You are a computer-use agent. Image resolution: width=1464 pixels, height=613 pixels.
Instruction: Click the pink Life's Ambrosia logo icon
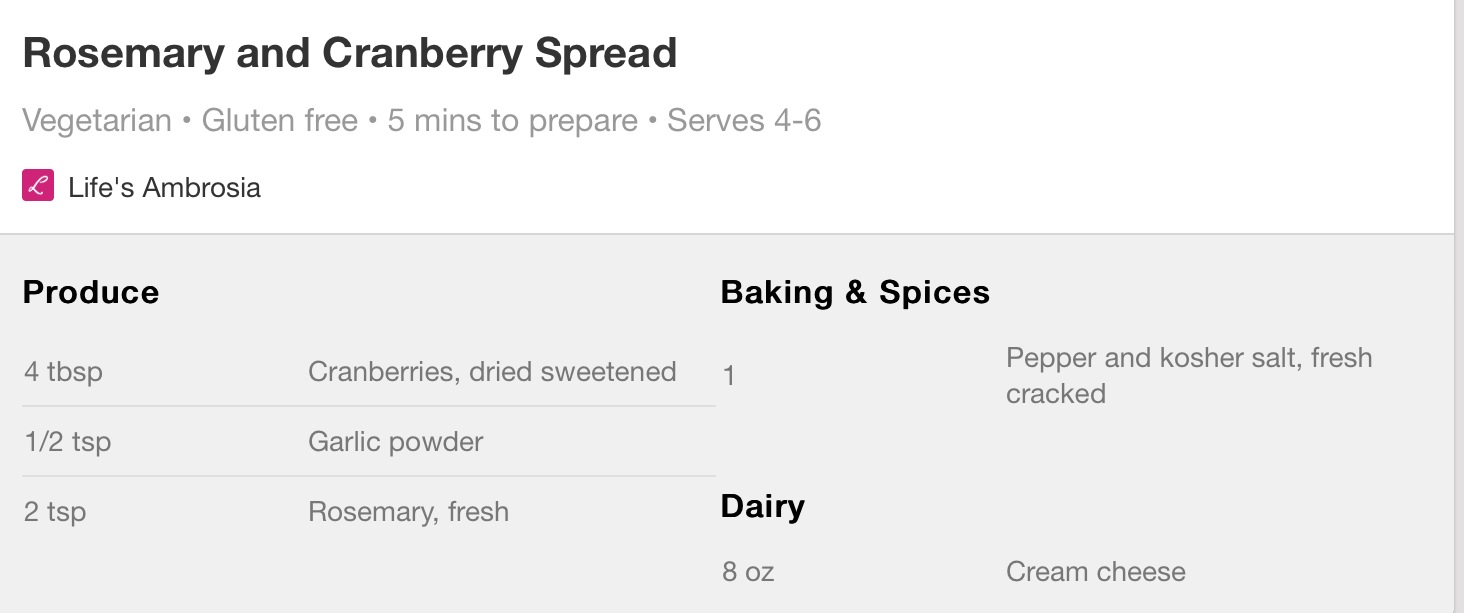pos(38,186)
